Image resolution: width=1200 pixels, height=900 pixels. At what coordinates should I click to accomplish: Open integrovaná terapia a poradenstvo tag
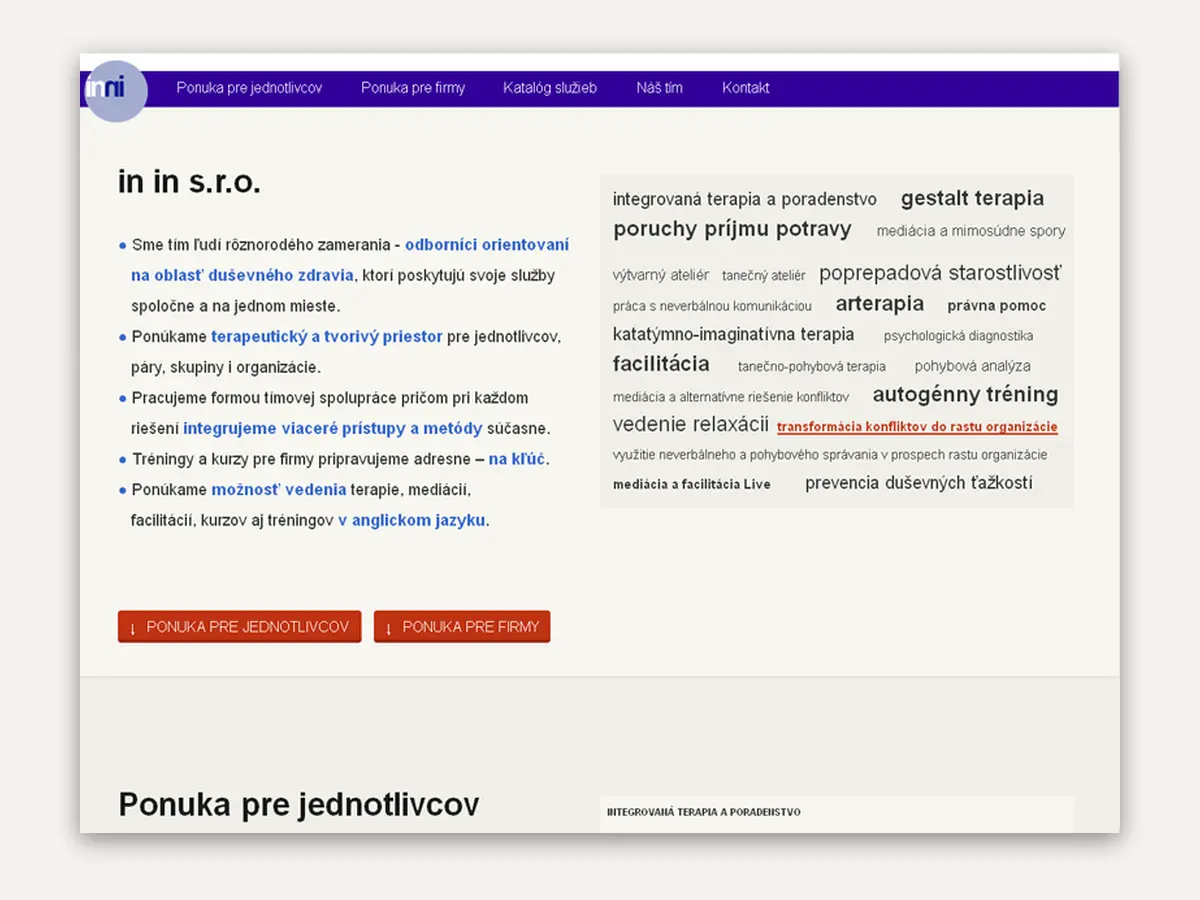(x=745, y=199)
